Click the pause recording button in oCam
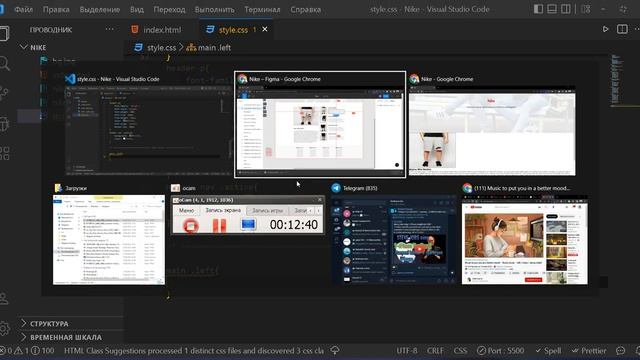640x360 pixels. tap(220, 225)
